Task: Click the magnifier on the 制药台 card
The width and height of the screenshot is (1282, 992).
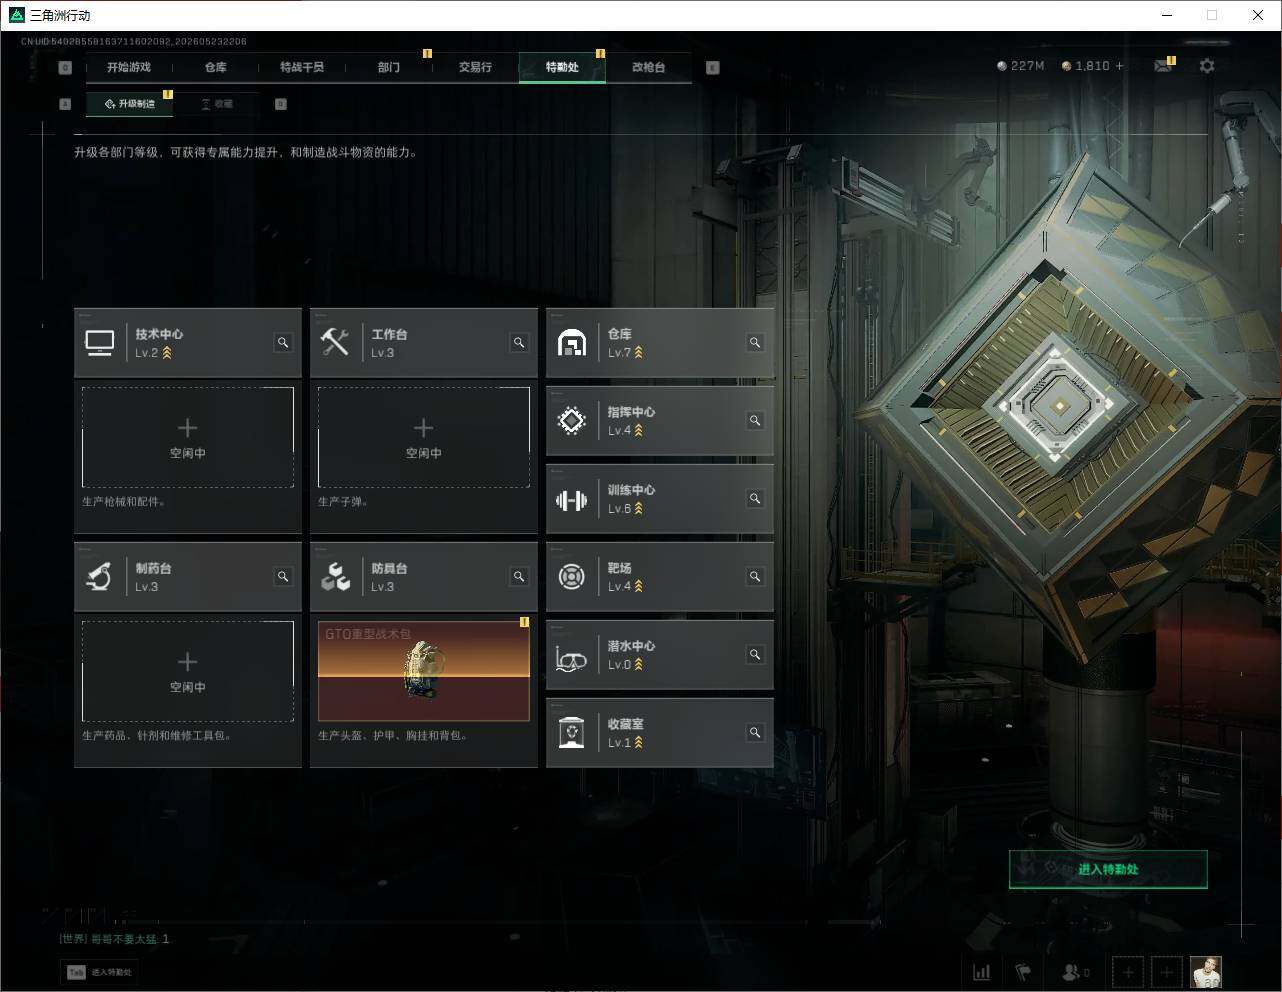Action: click(283, 577)
